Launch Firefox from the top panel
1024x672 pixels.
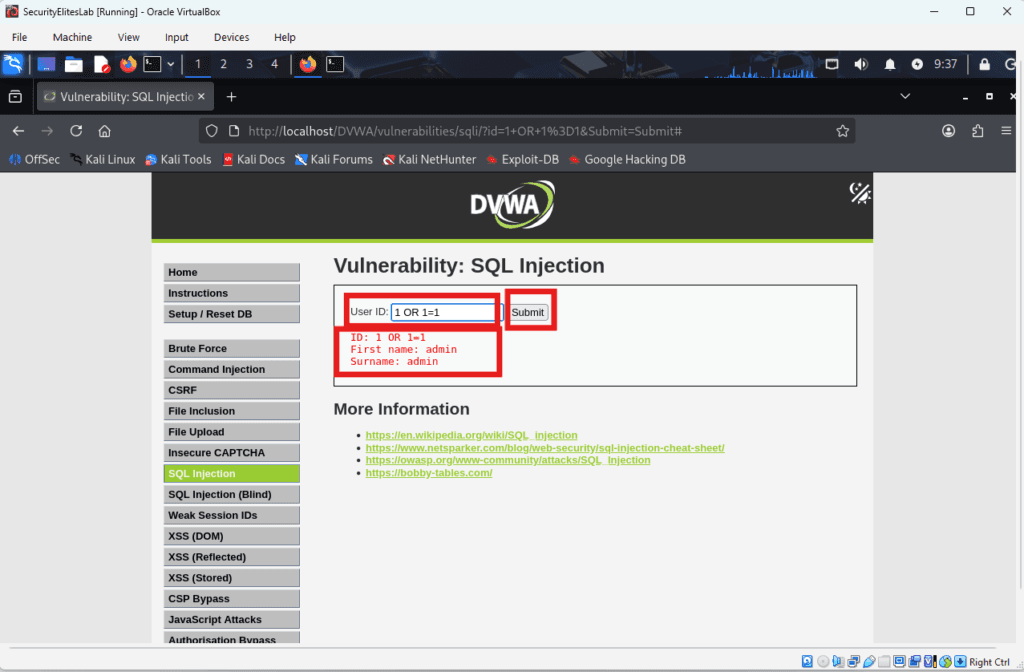click(128, 63)
